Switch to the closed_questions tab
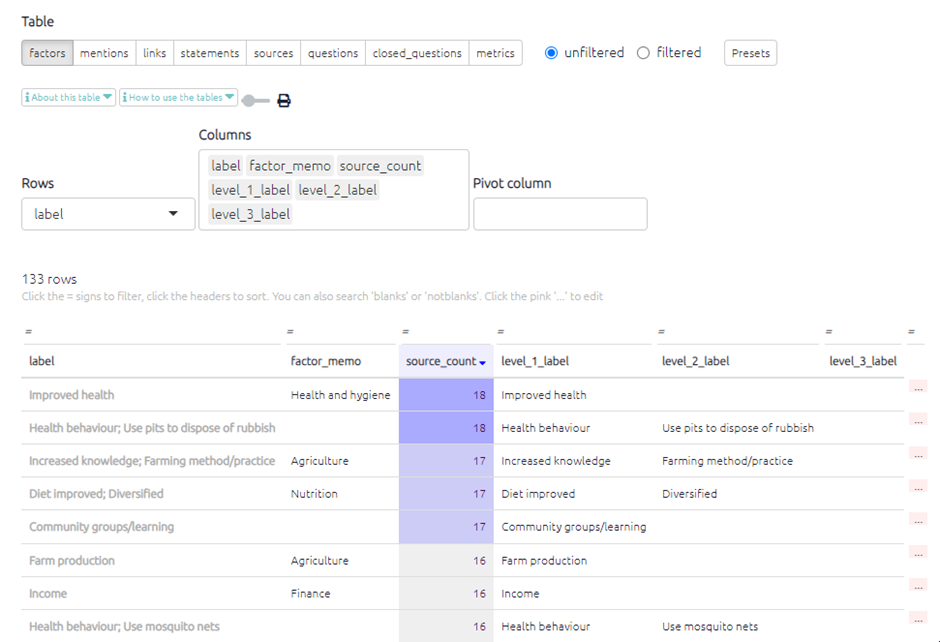This screenshot has width=940, height=642. 417,53
